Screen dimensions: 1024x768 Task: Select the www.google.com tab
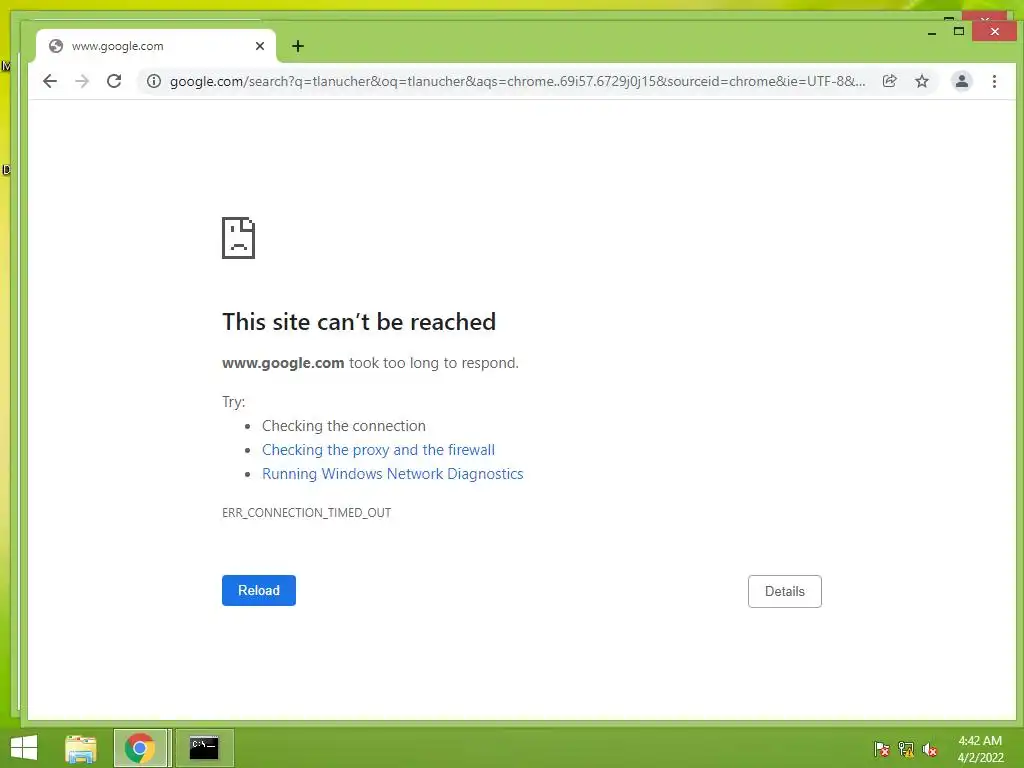[156, 46]
